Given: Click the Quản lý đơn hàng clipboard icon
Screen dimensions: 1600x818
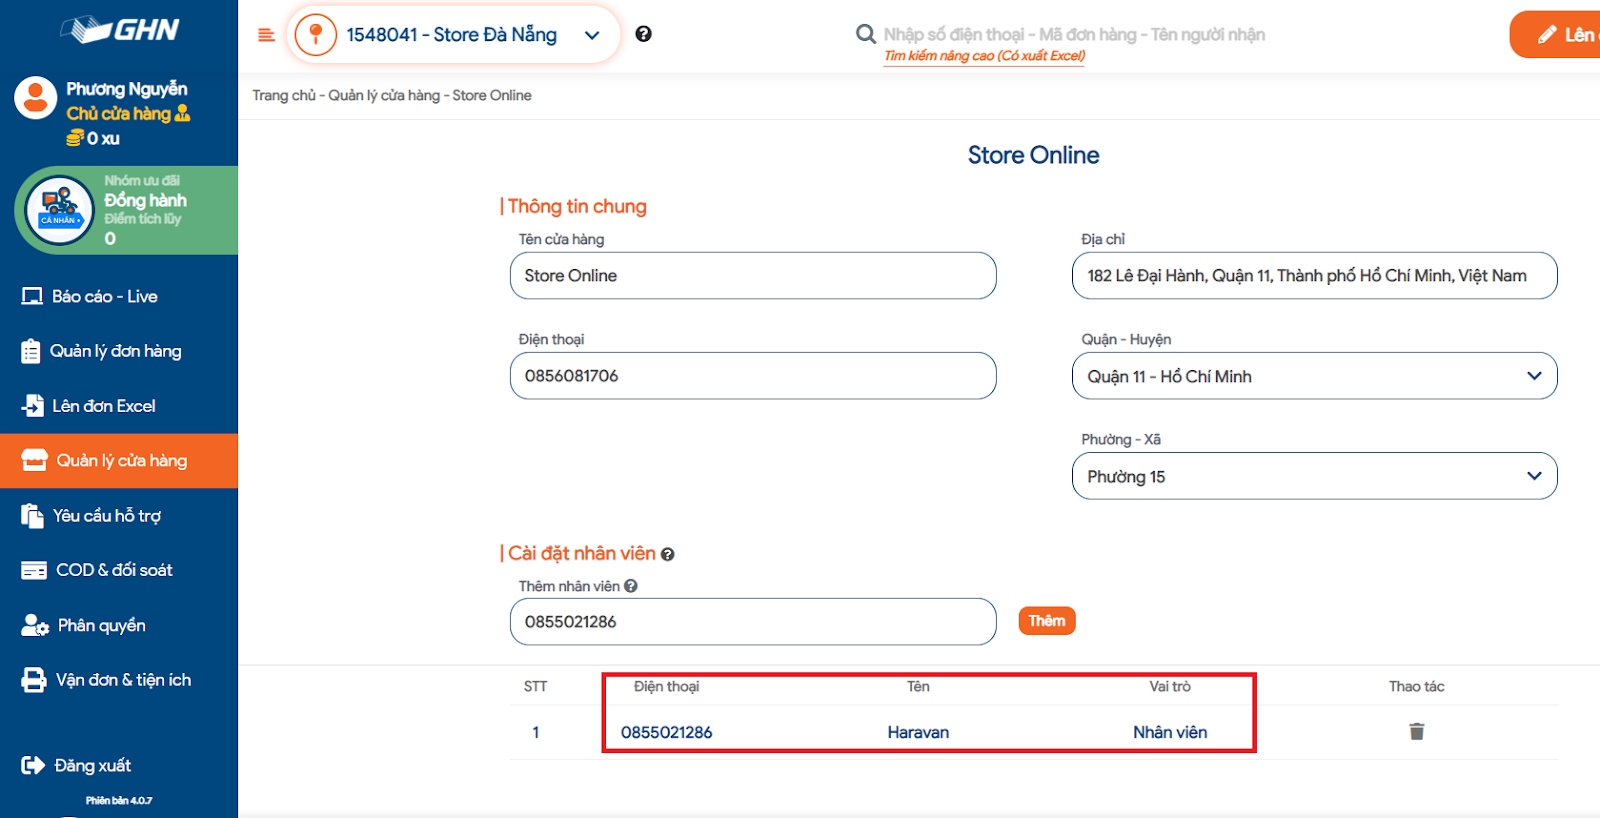Looking at the screenshot, I should (x=31, y=351).
